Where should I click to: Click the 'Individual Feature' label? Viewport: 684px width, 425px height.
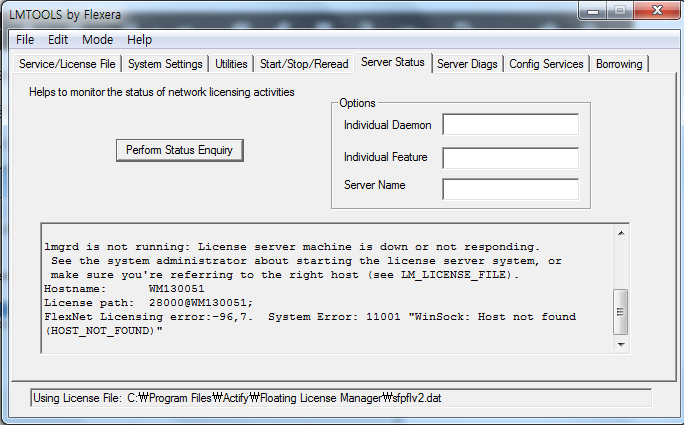coord(386,157)
